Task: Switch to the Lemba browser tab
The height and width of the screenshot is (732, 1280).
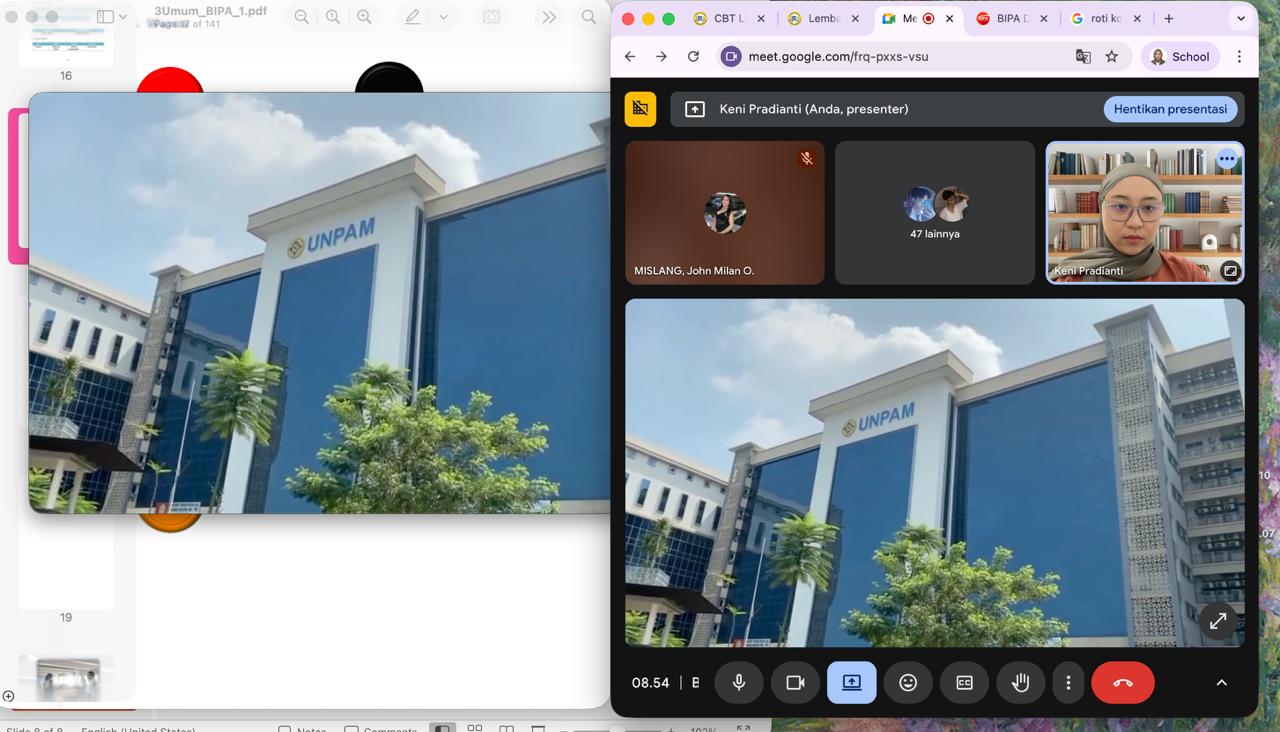Action: coord(824,19)
